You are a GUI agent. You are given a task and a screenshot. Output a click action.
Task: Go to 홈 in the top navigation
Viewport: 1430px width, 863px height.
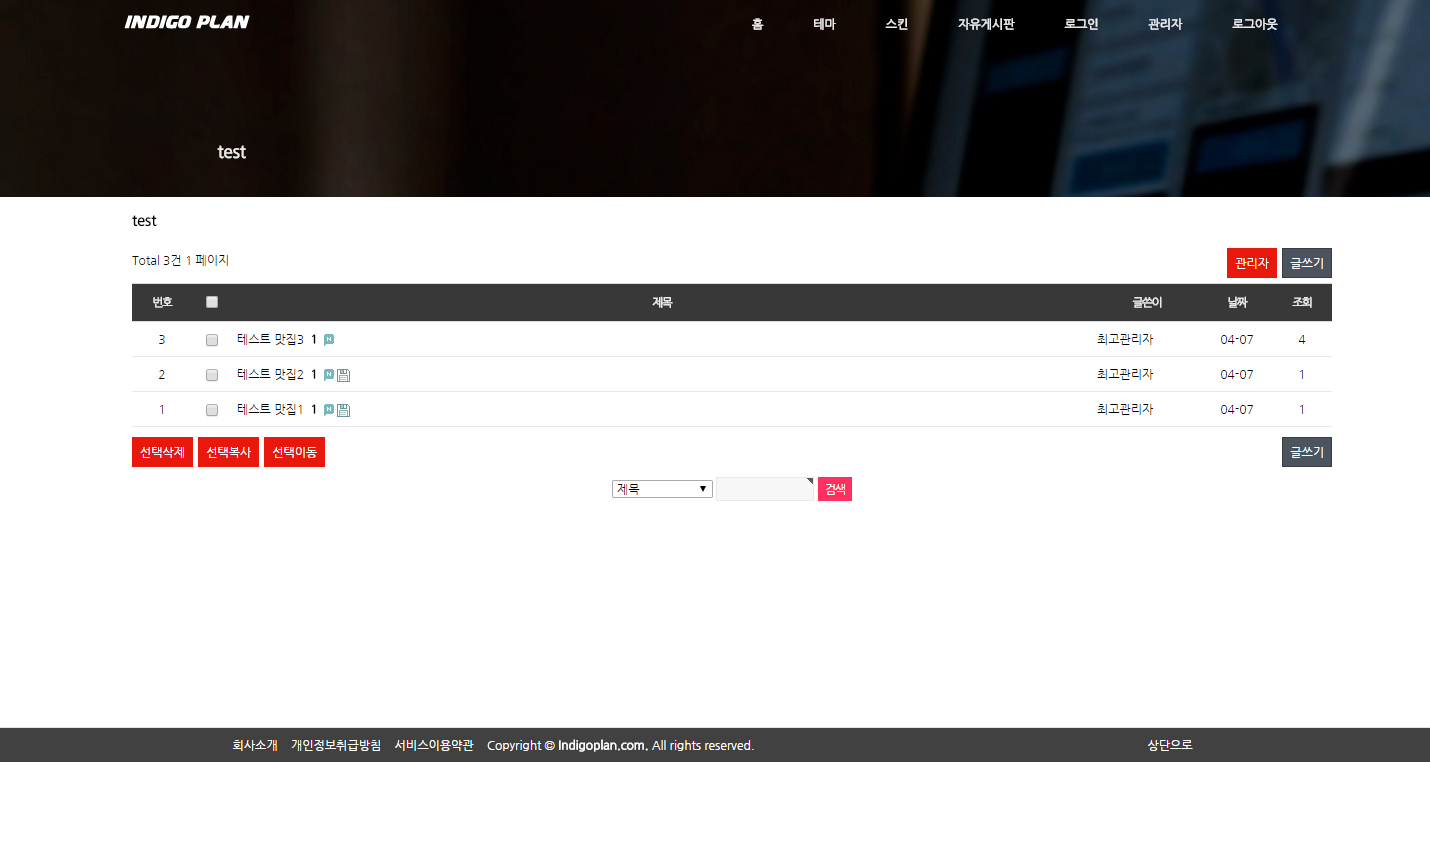pyautogui.click(x=758, y=24)
